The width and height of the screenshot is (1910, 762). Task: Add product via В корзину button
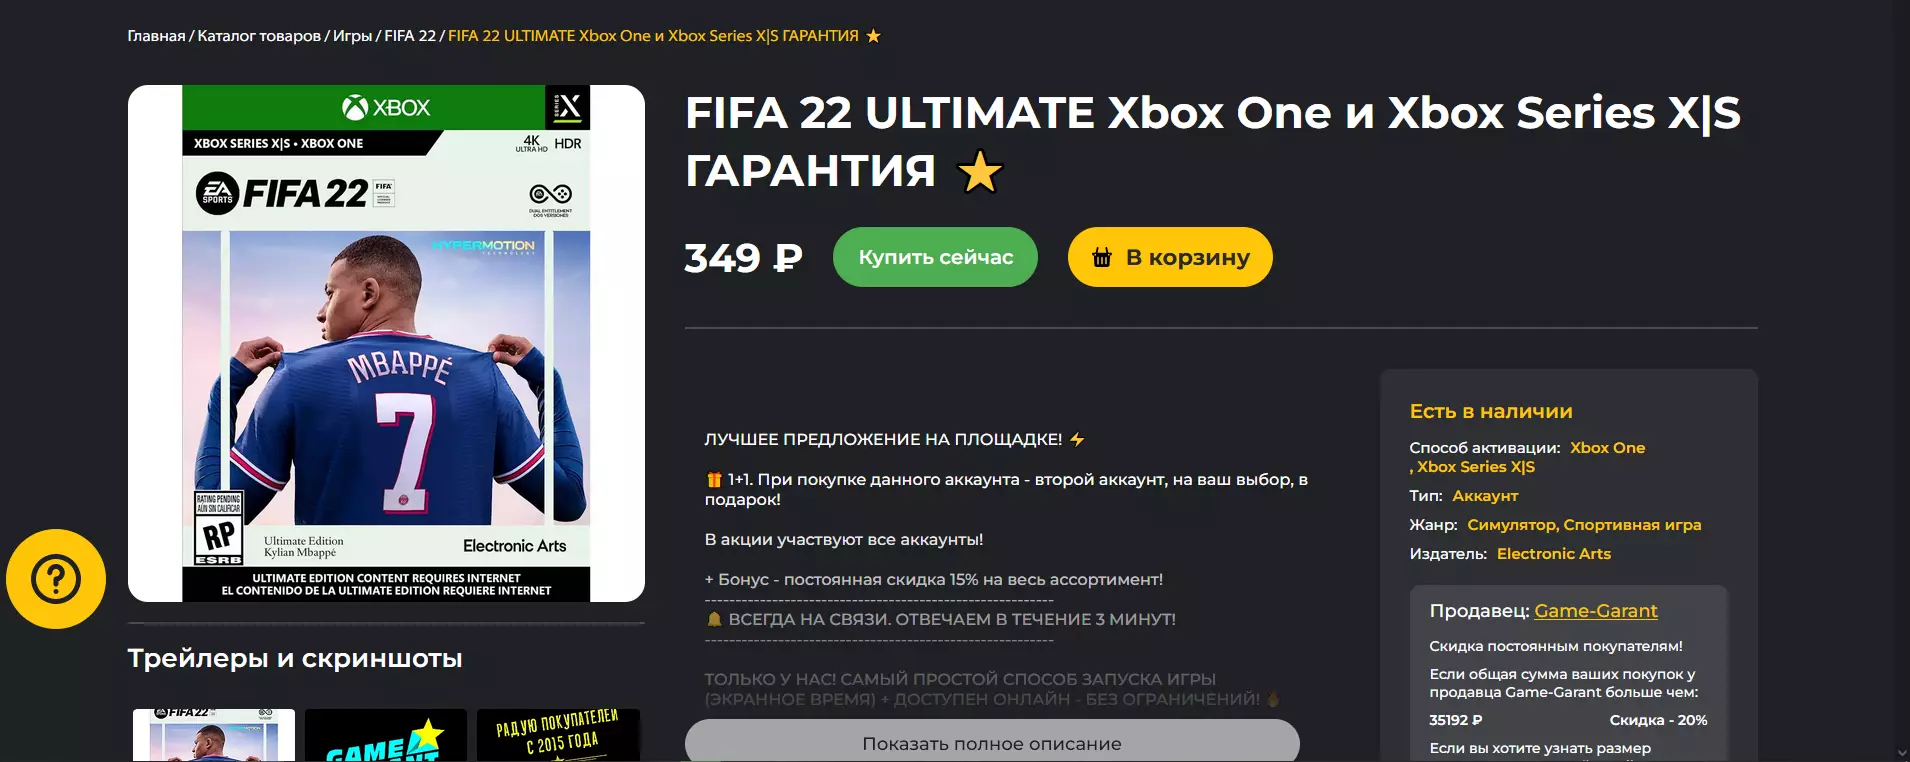[1170, 257]
